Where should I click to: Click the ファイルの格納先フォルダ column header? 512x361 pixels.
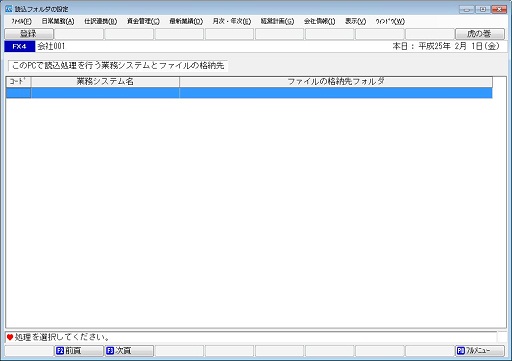point(336,82)
